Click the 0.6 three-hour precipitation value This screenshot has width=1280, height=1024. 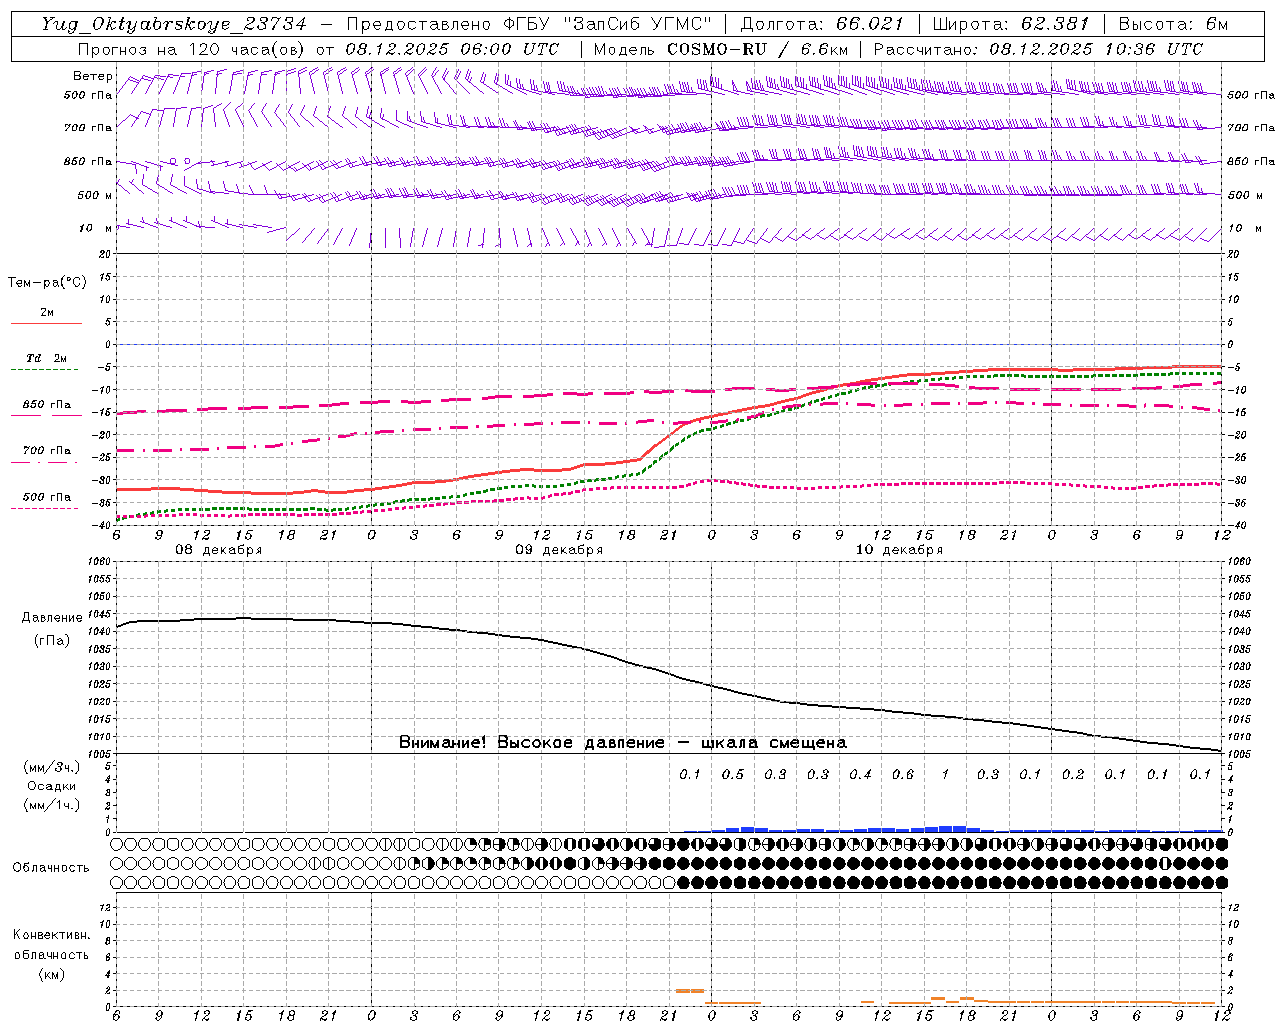(903, 775)
